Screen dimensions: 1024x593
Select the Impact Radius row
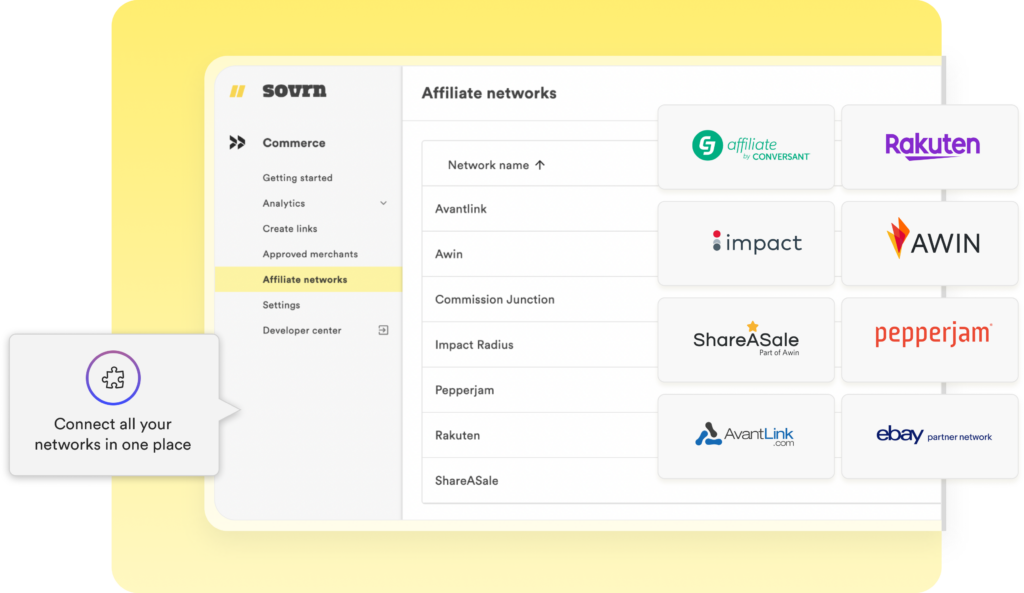click(540, 345)
